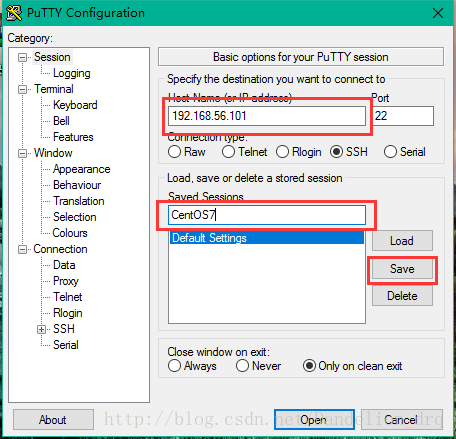456x439 pixels.
Task: Load the selected saved session
Action: tap(402, 241)
